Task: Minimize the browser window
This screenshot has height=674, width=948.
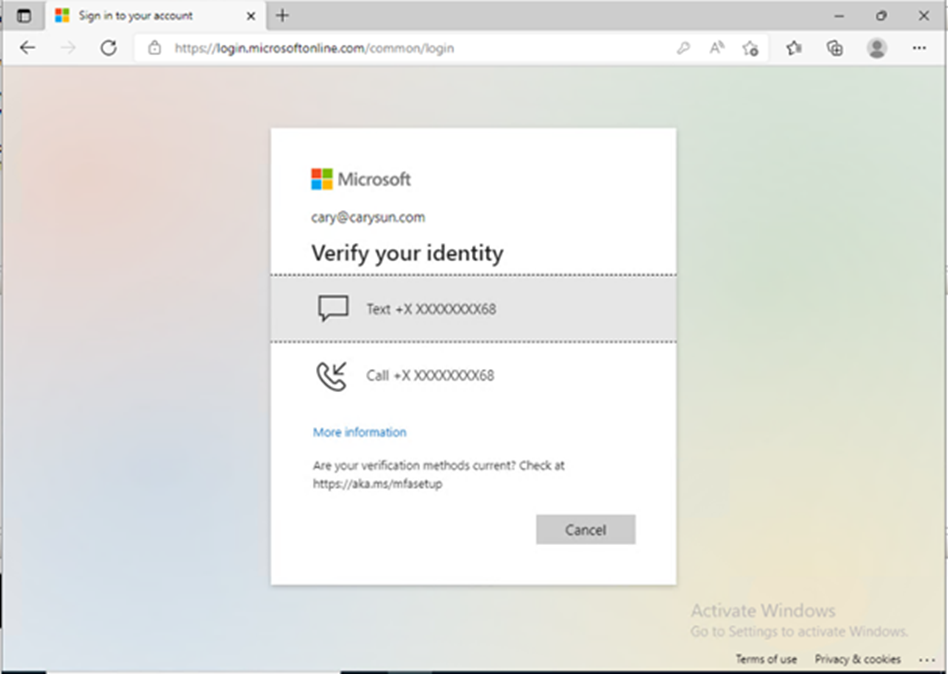Action: tap(839, 16)
